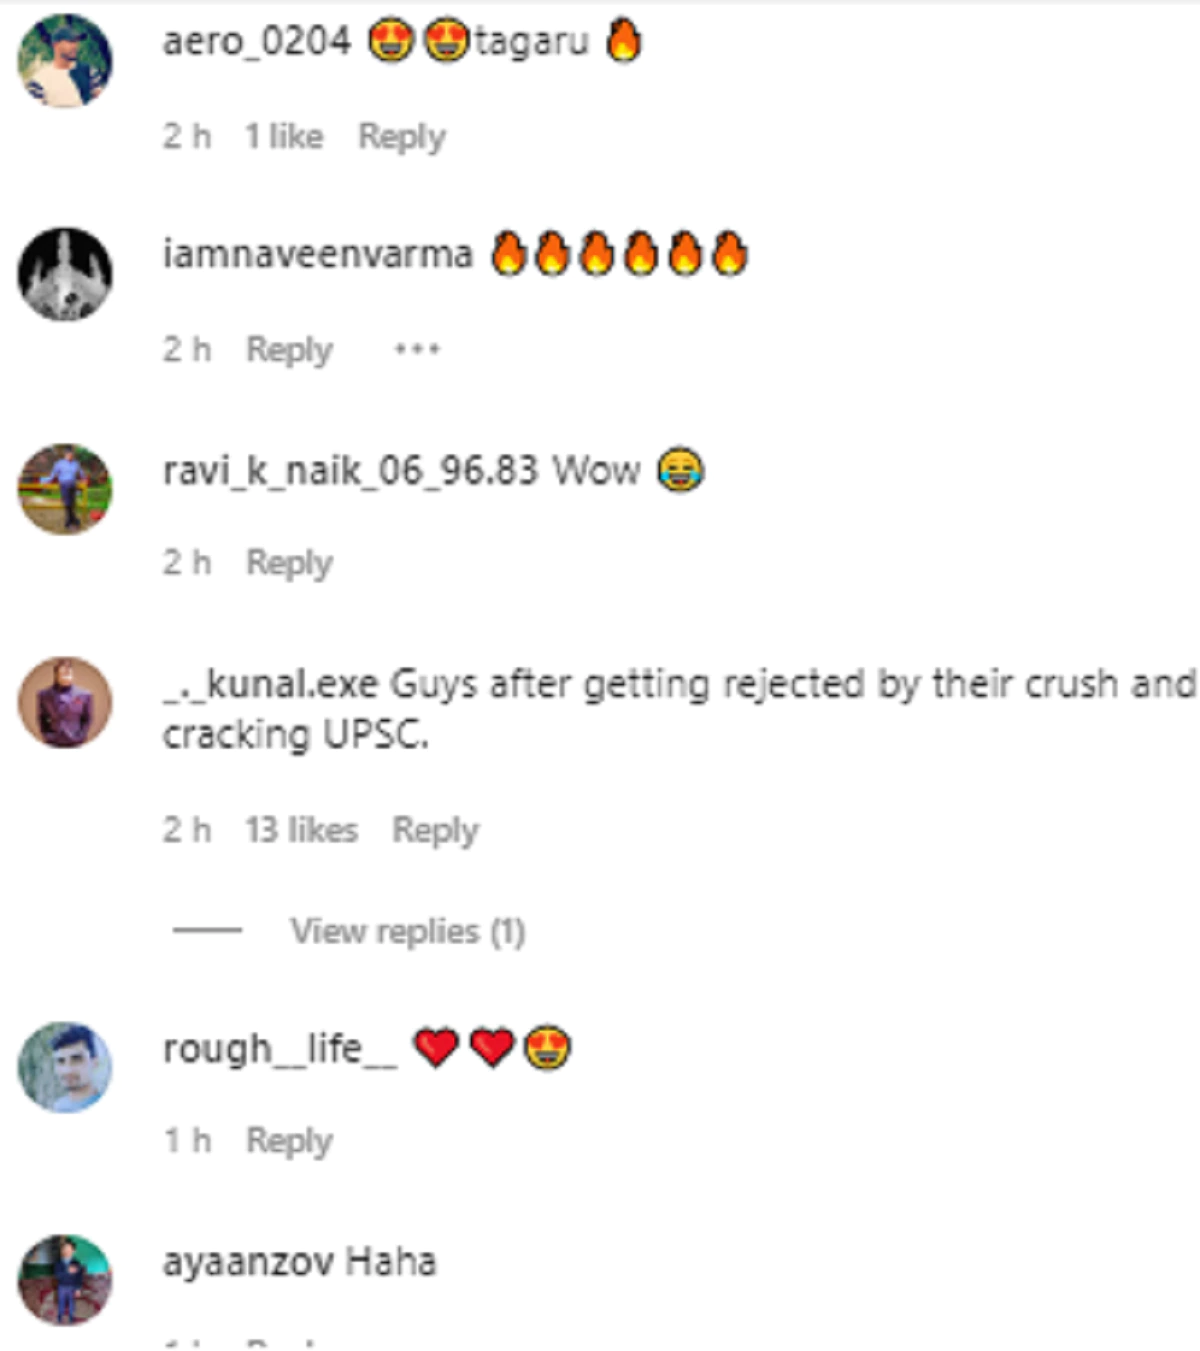Open the ayaanzov username link

248,1262
